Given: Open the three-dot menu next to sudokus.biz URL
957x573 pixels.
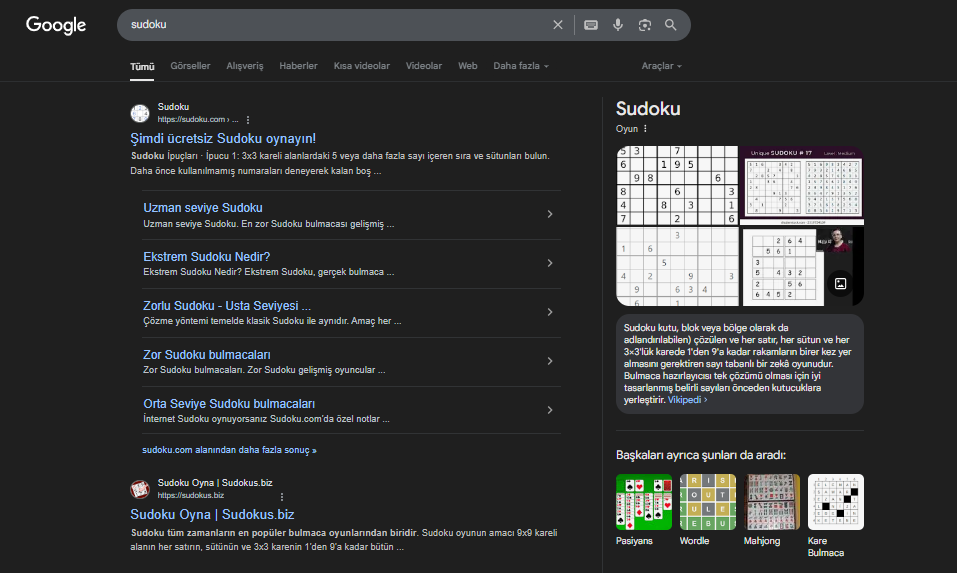Looking at the screenshot, I should pyautogui.click(x=281, y=497).
